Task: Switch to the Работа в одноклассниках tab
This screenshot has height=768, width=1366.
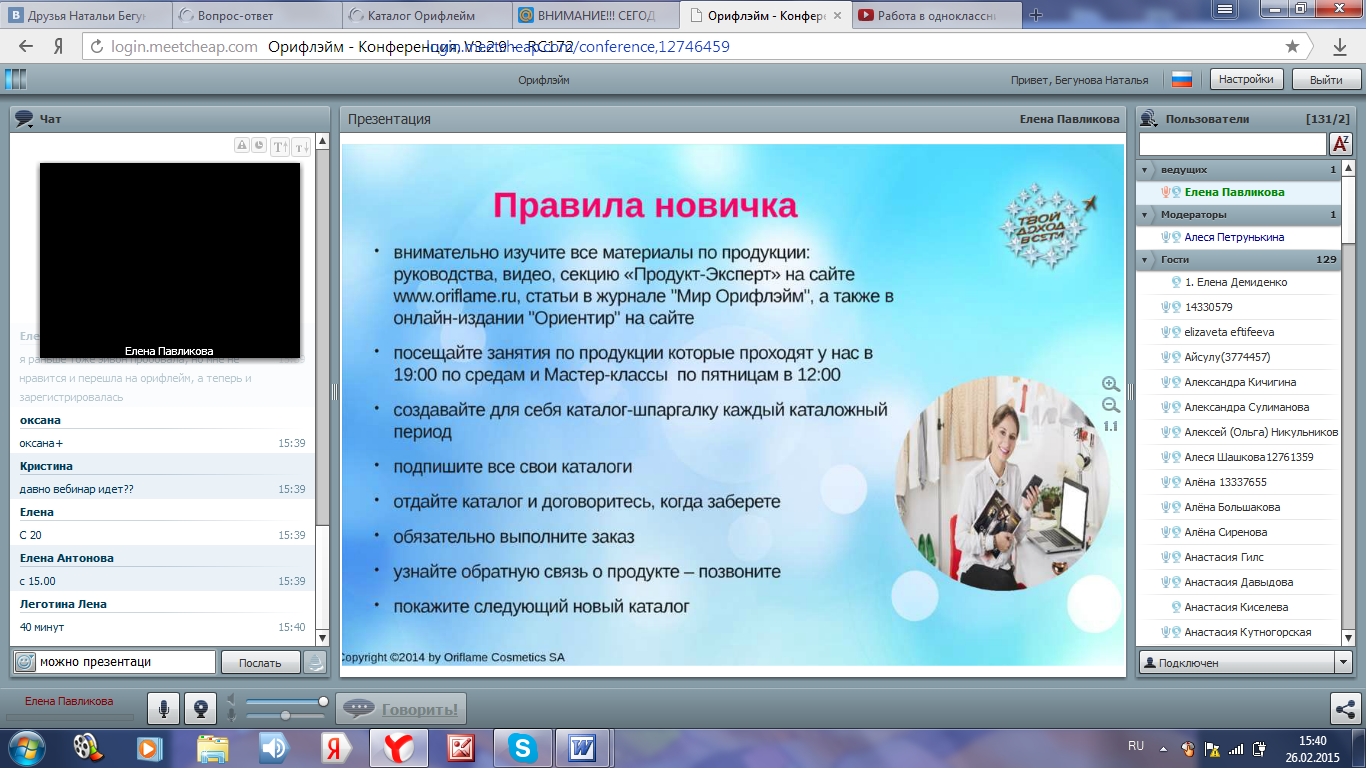Action: [x=939, y=15]
